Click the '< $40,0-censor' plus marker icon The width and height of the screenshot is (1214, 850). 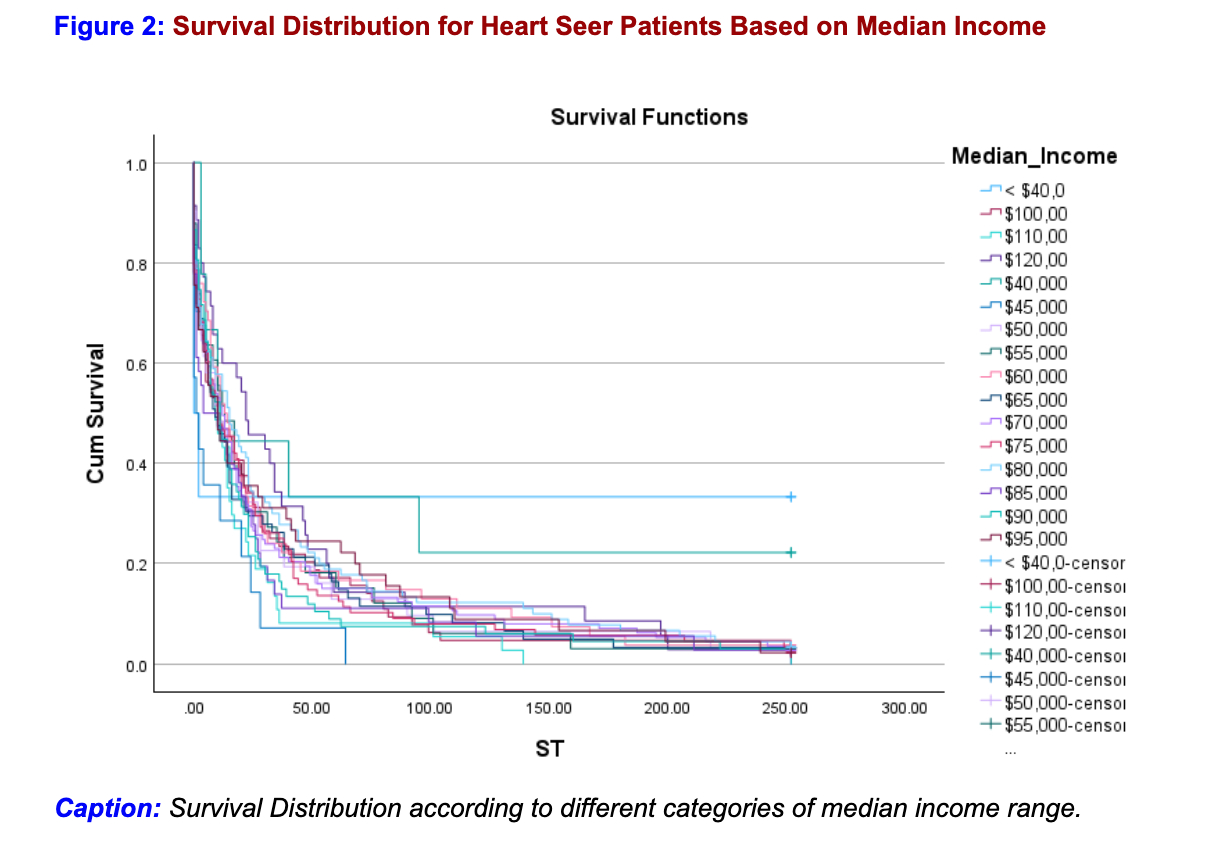point(991,563)
